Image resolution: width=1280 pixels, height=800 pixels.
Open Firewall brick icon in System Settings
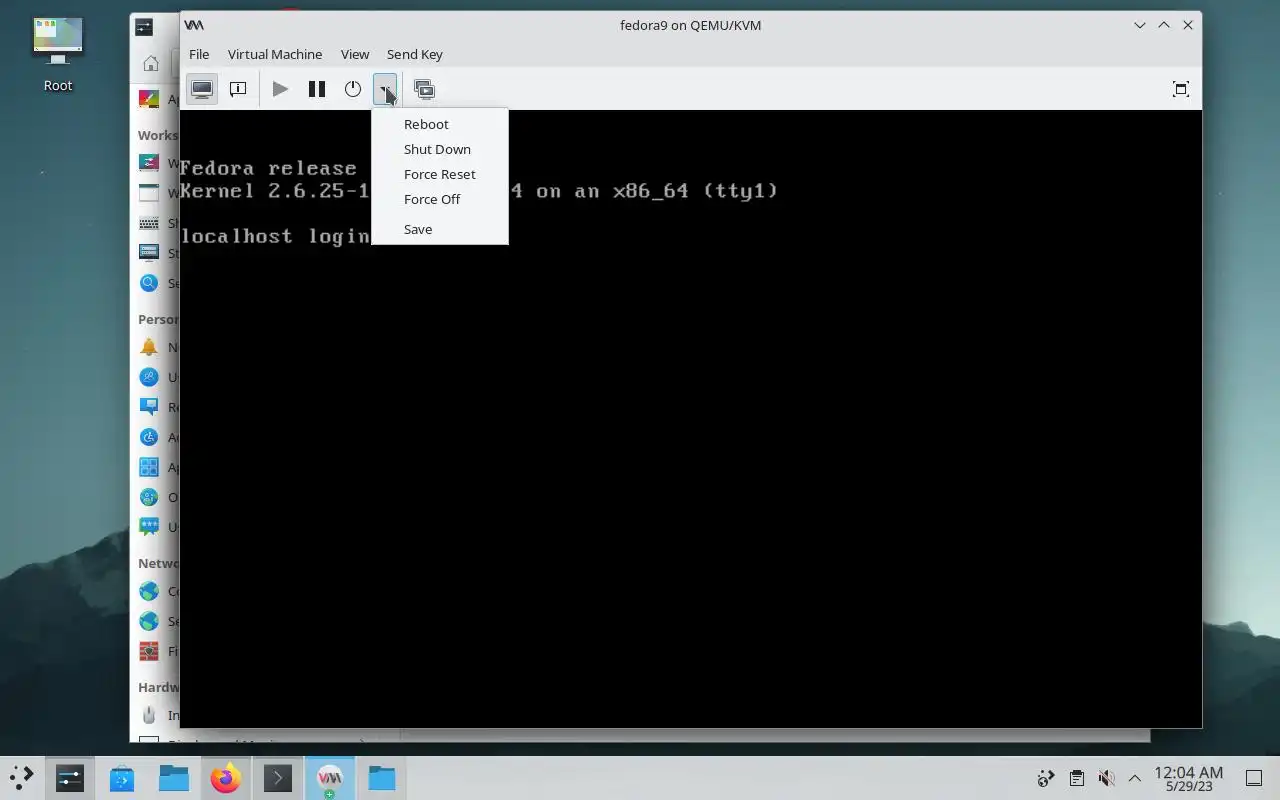149,651
